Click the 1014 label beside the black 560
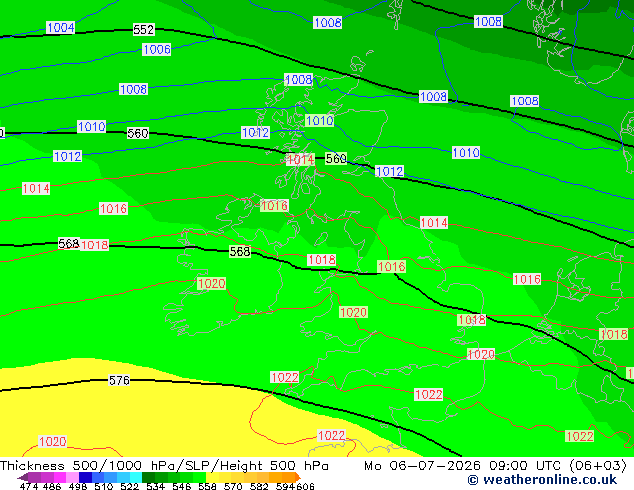The image size is (634, 490). tap(300, 160)
